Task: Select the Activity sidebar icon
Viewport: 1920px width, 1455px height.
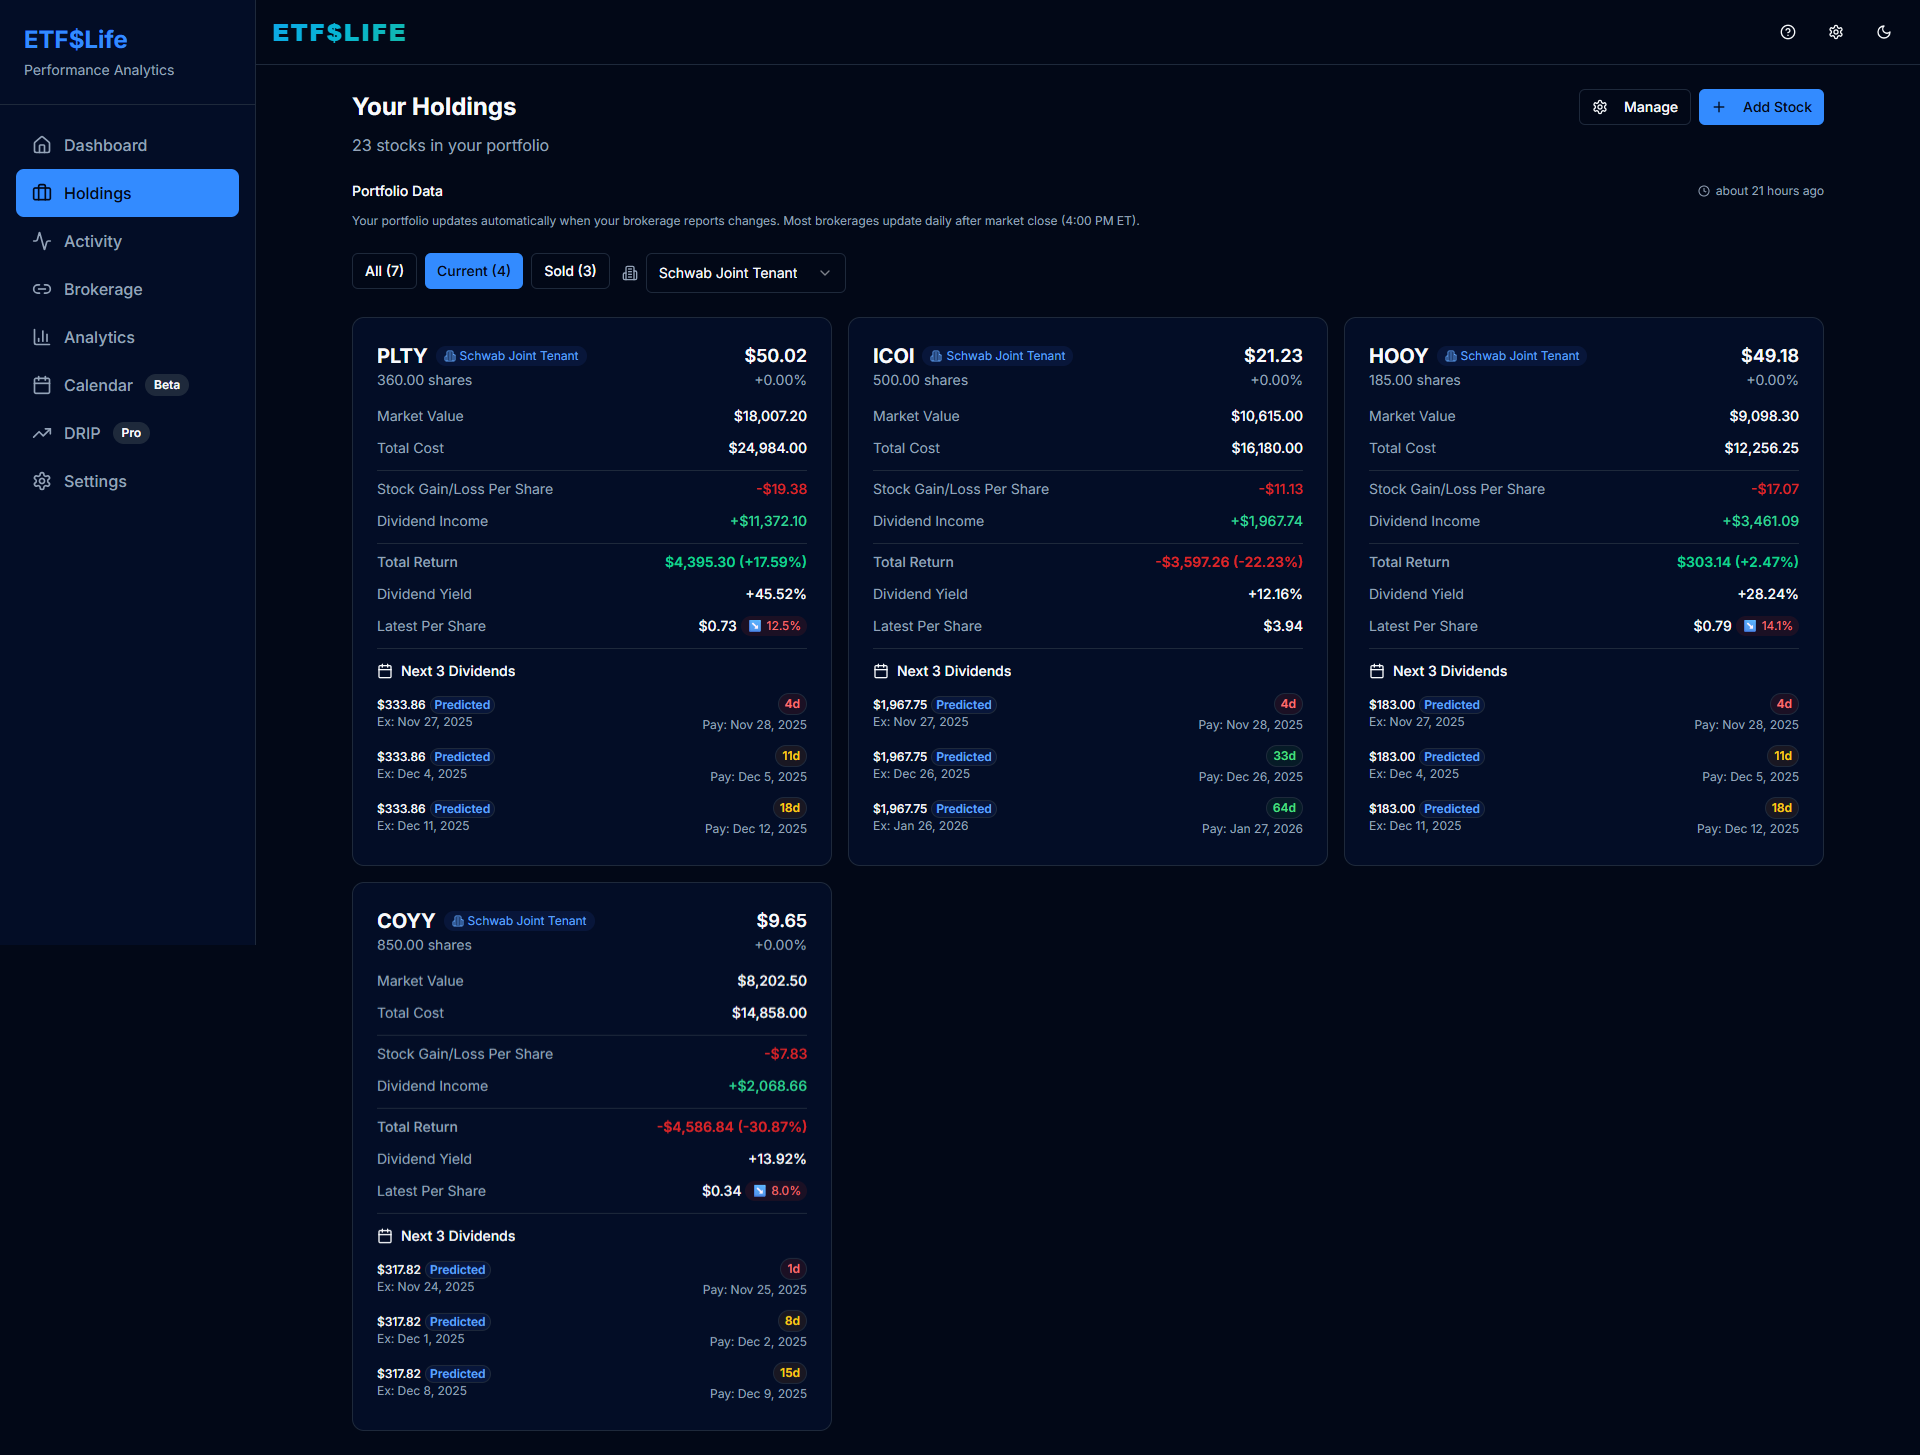Action: click(x=43, y=241)
